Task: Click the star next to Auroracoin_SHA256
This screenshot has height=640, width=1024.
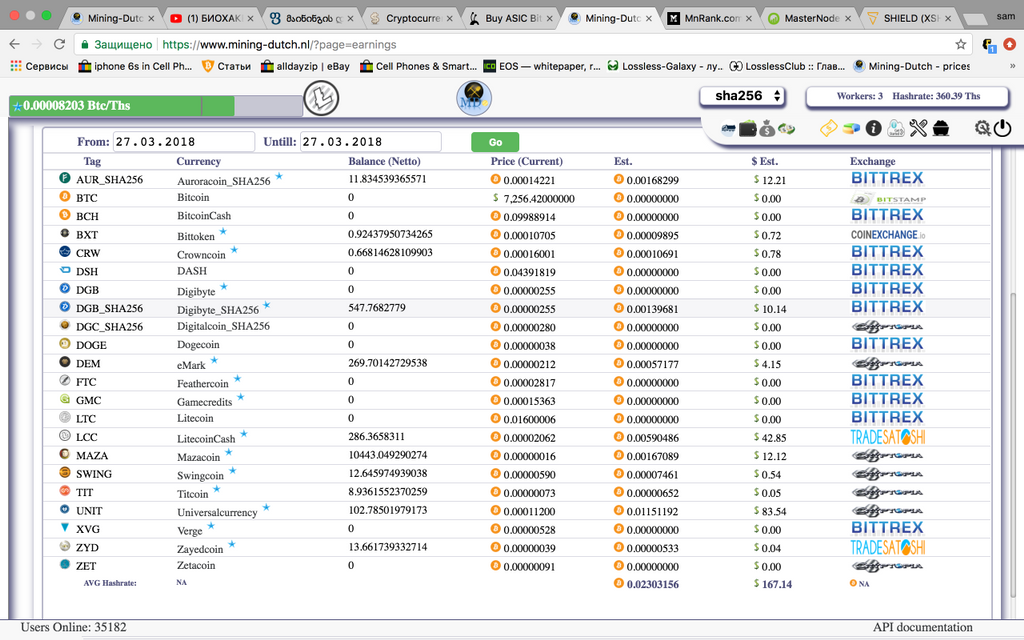Action: point(279,176)
